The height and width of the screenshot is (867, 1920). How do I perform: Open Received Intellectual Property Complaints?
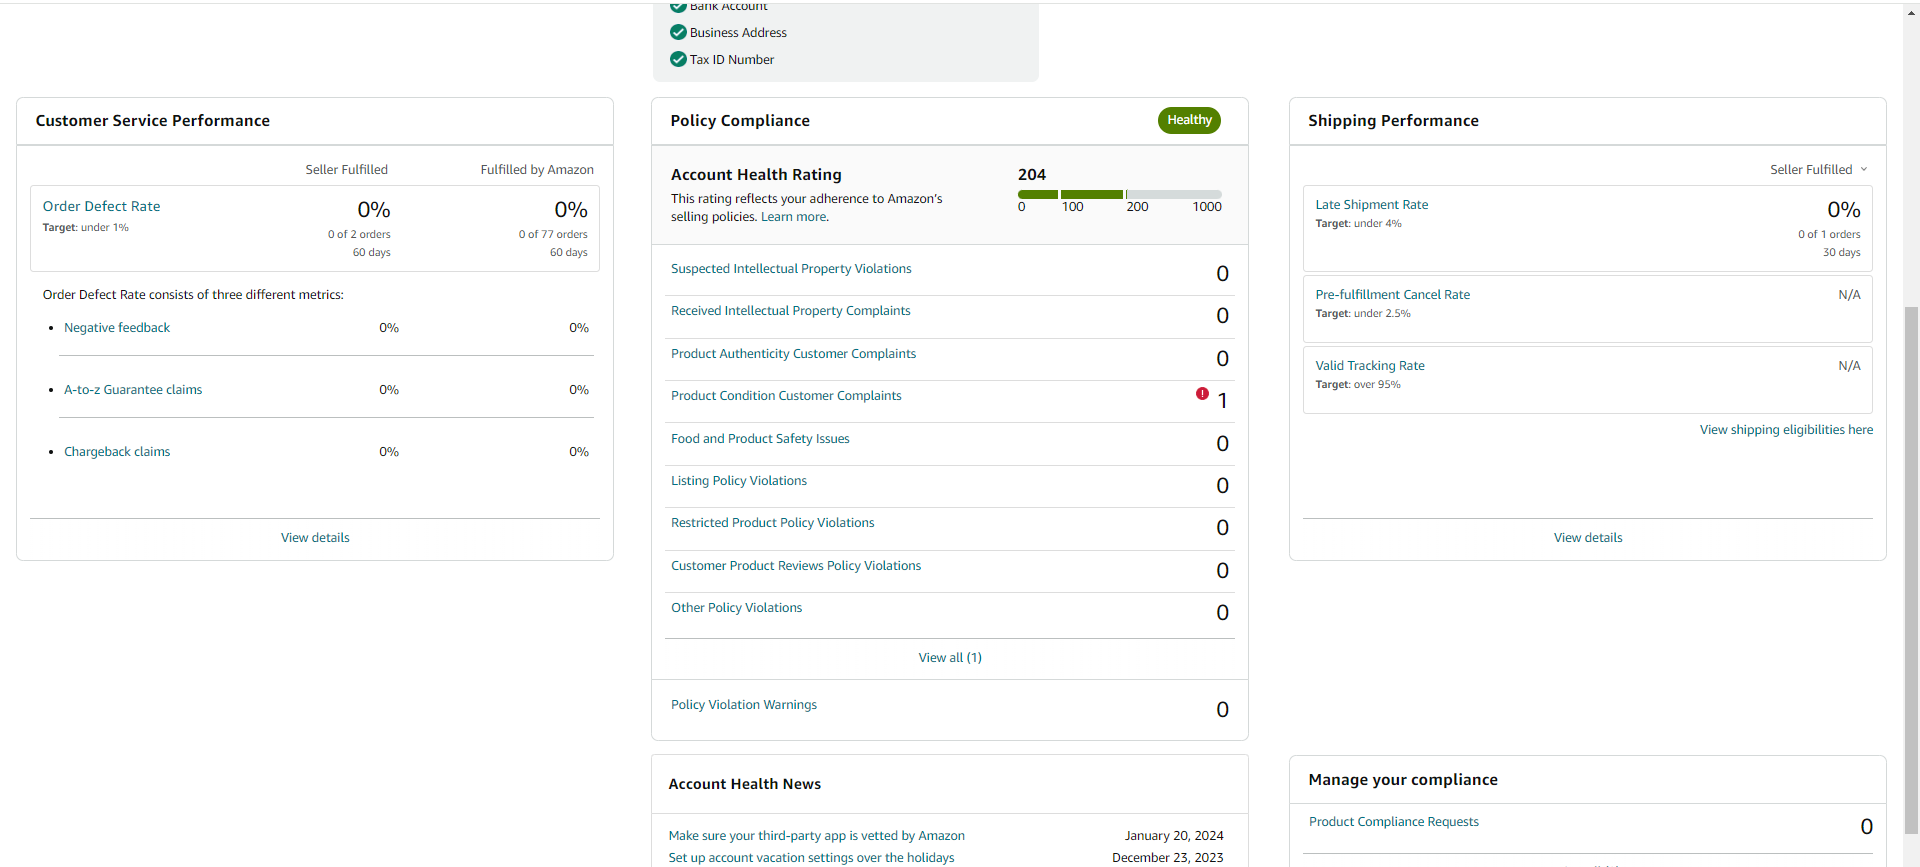[x=791, y=311]
